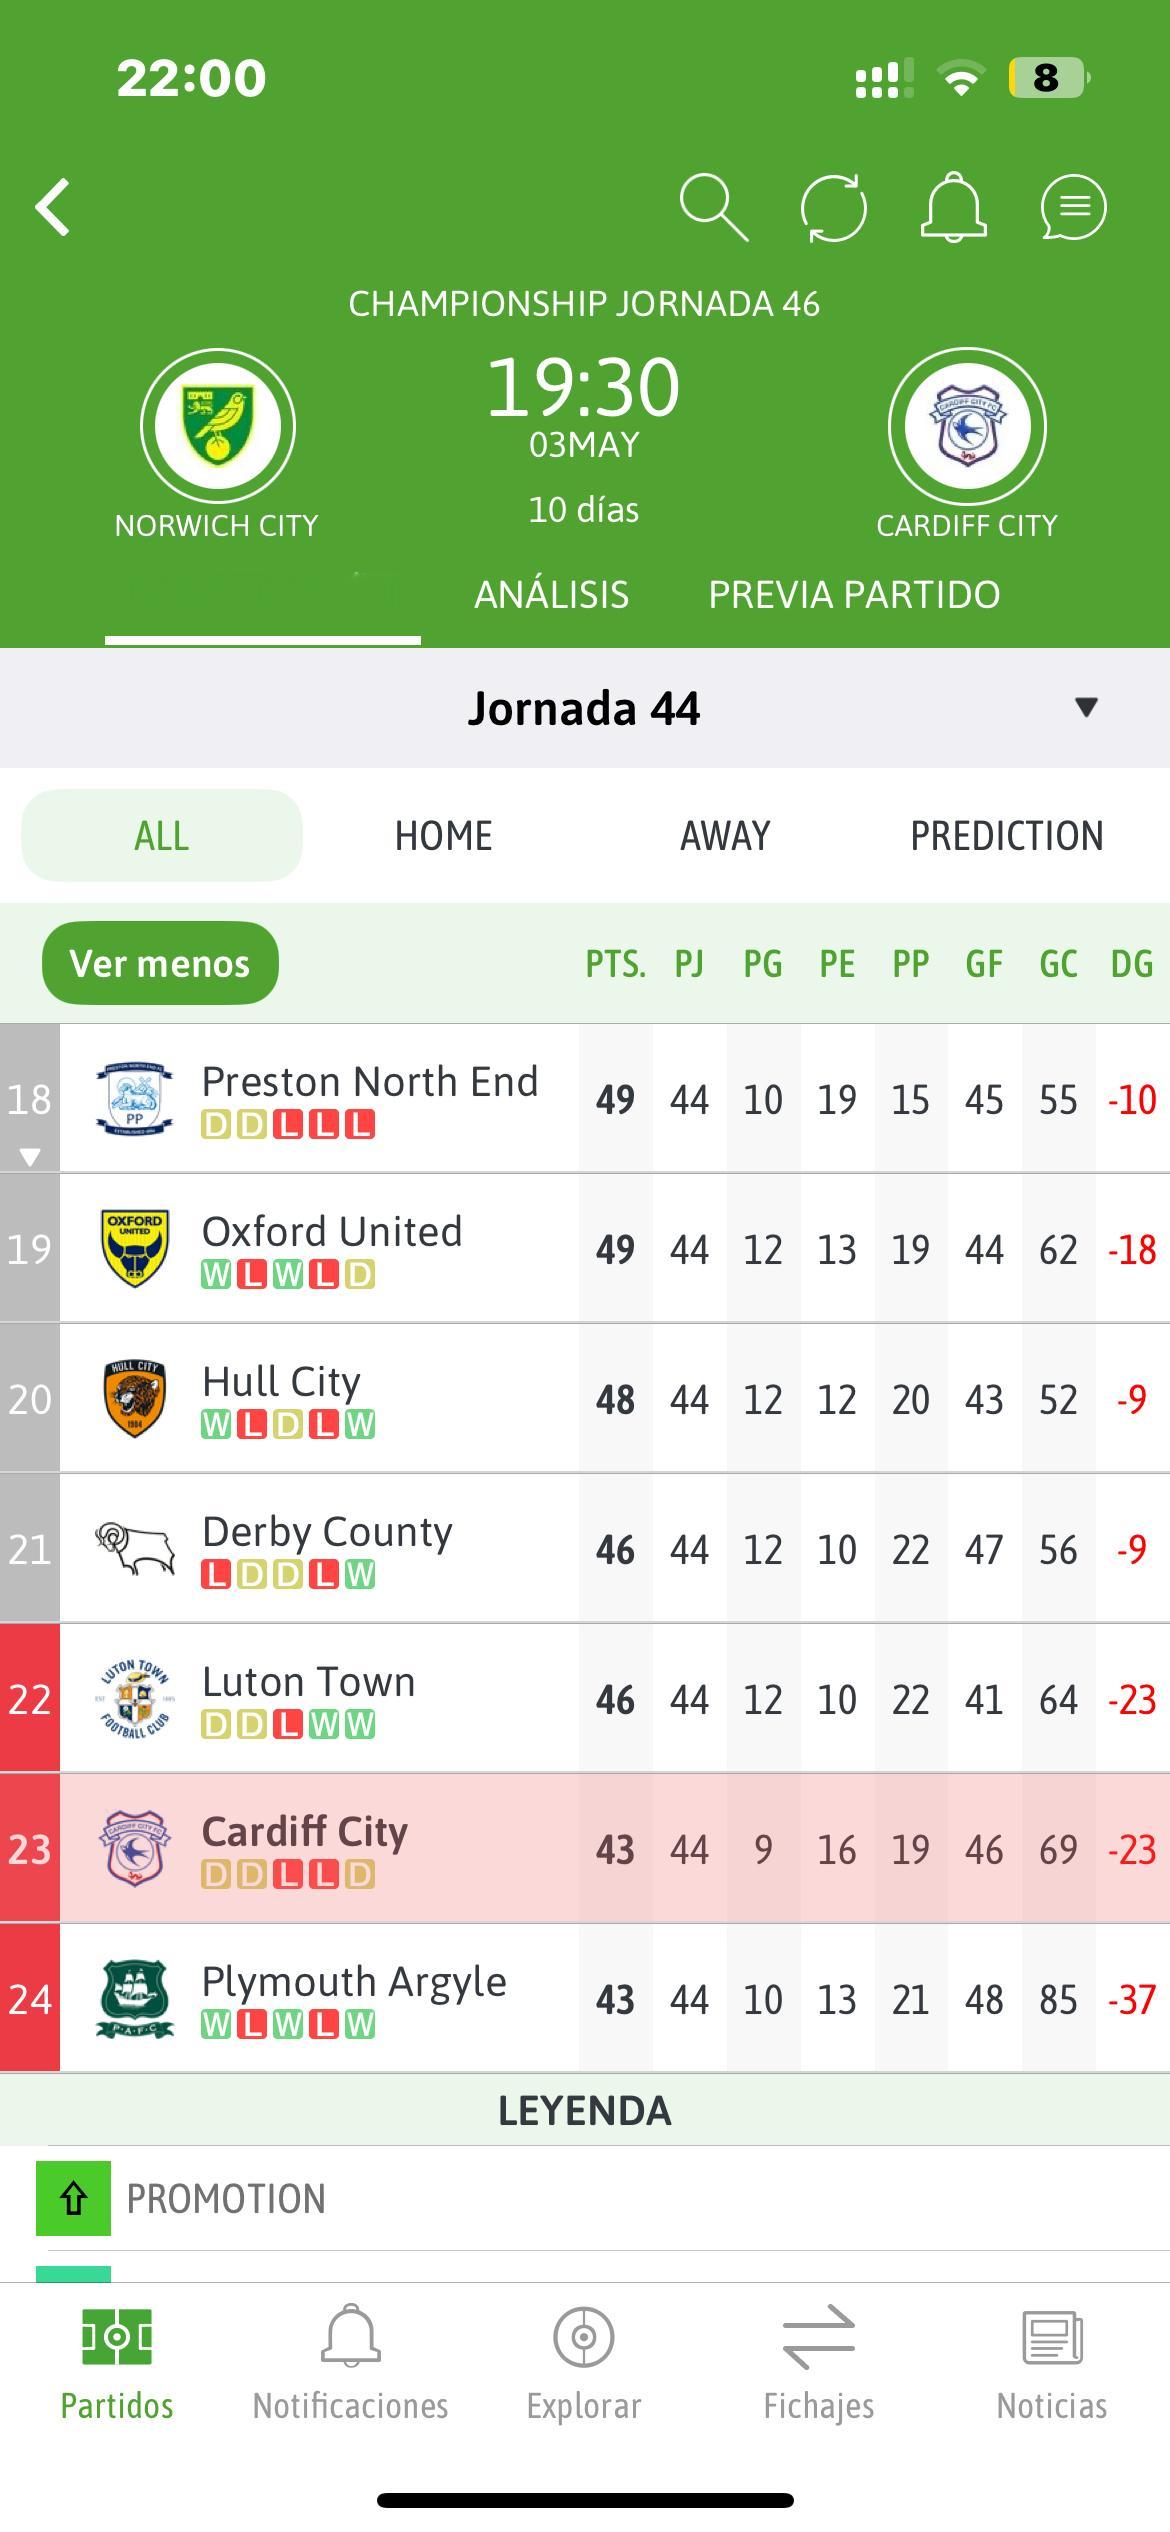Open the Explorar tab icon

(584, 2338)
